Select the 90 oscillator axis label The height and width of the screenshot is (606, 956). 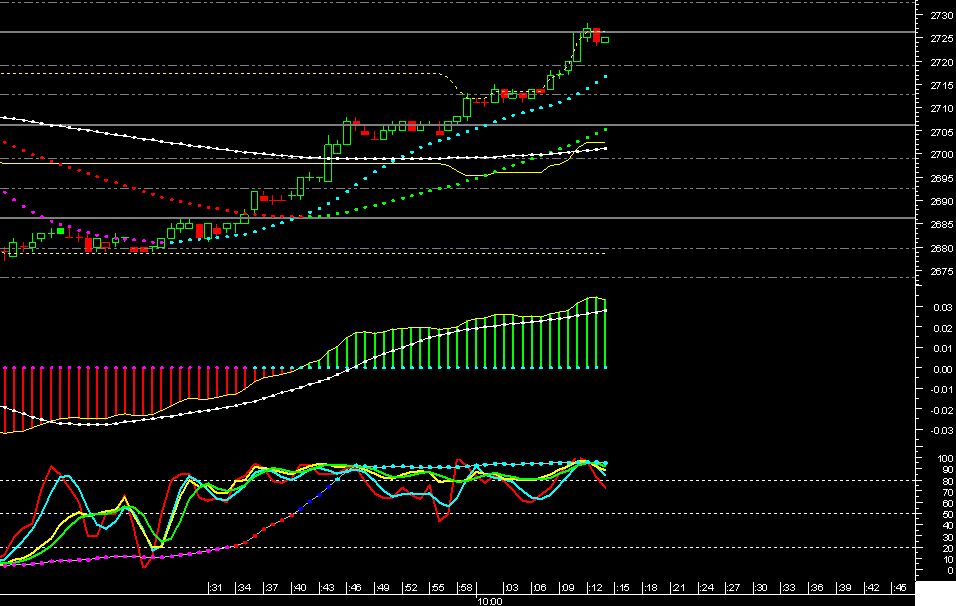click(948, 470)
